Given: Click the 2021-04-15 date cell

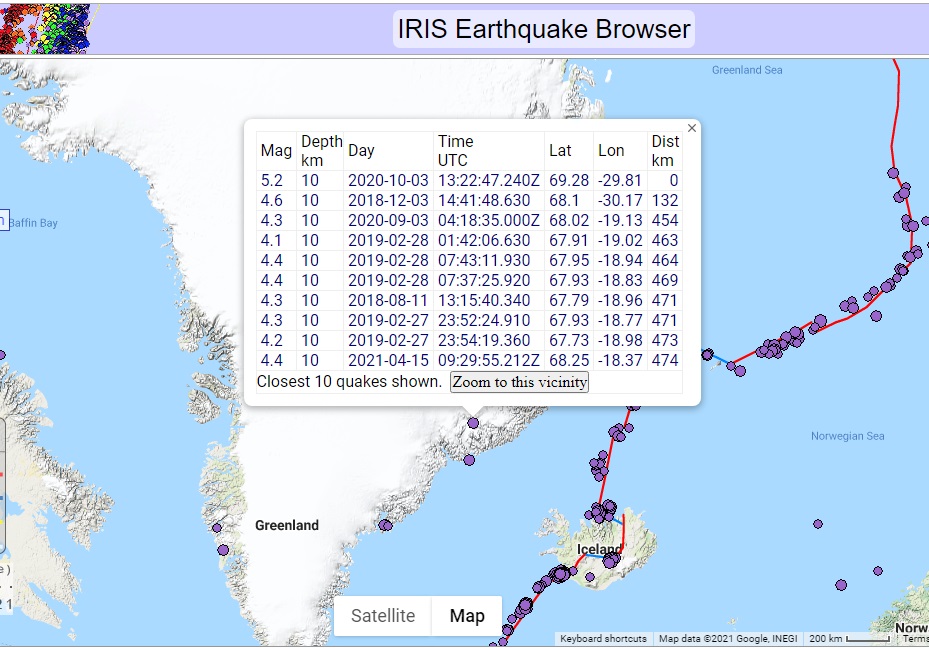Looking at the screenshot, I should click(389, 360).
